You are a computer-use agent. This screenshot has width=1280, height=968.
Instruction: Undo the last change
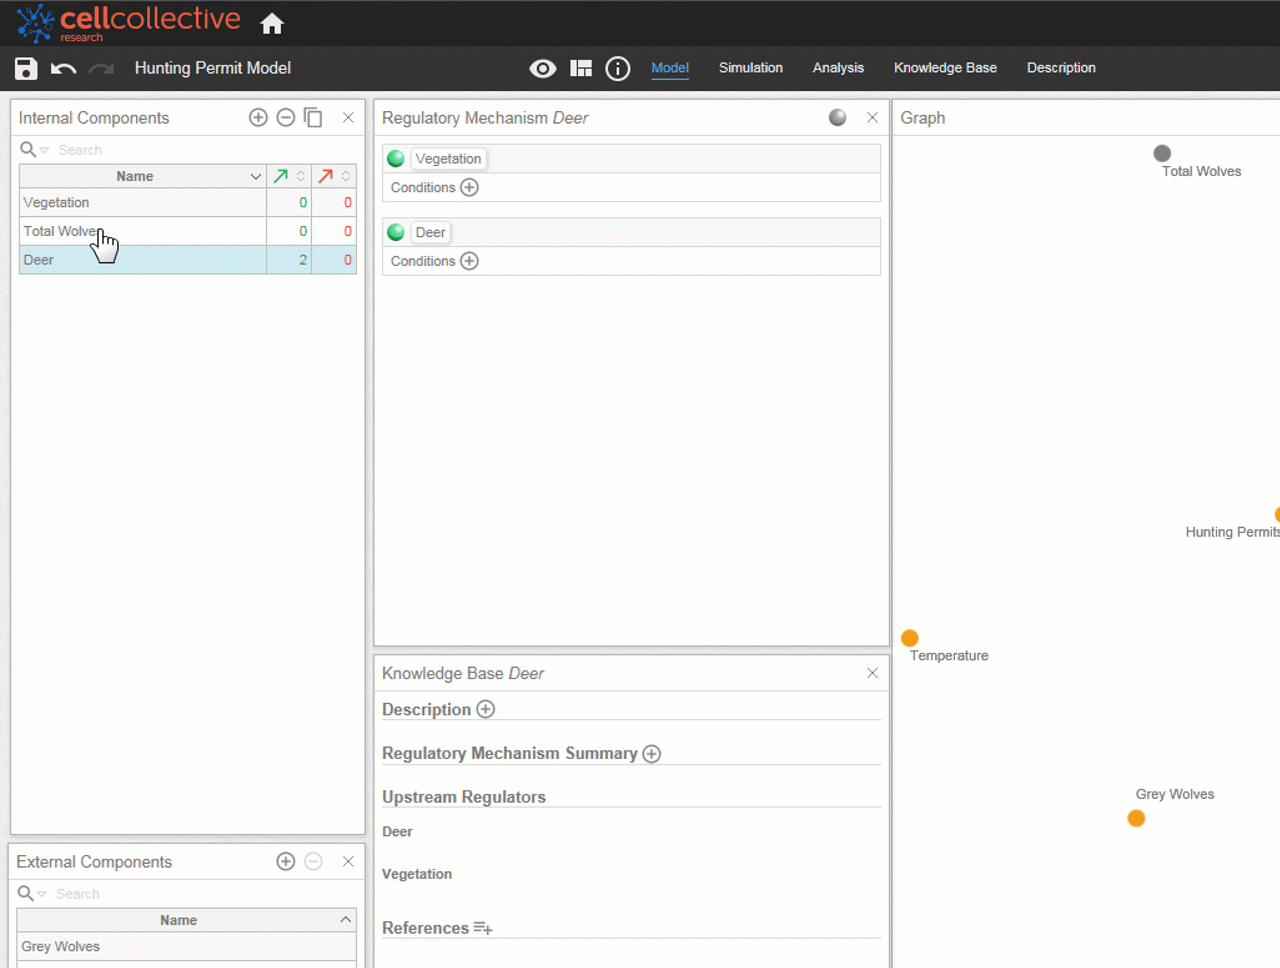coord(63,68)
